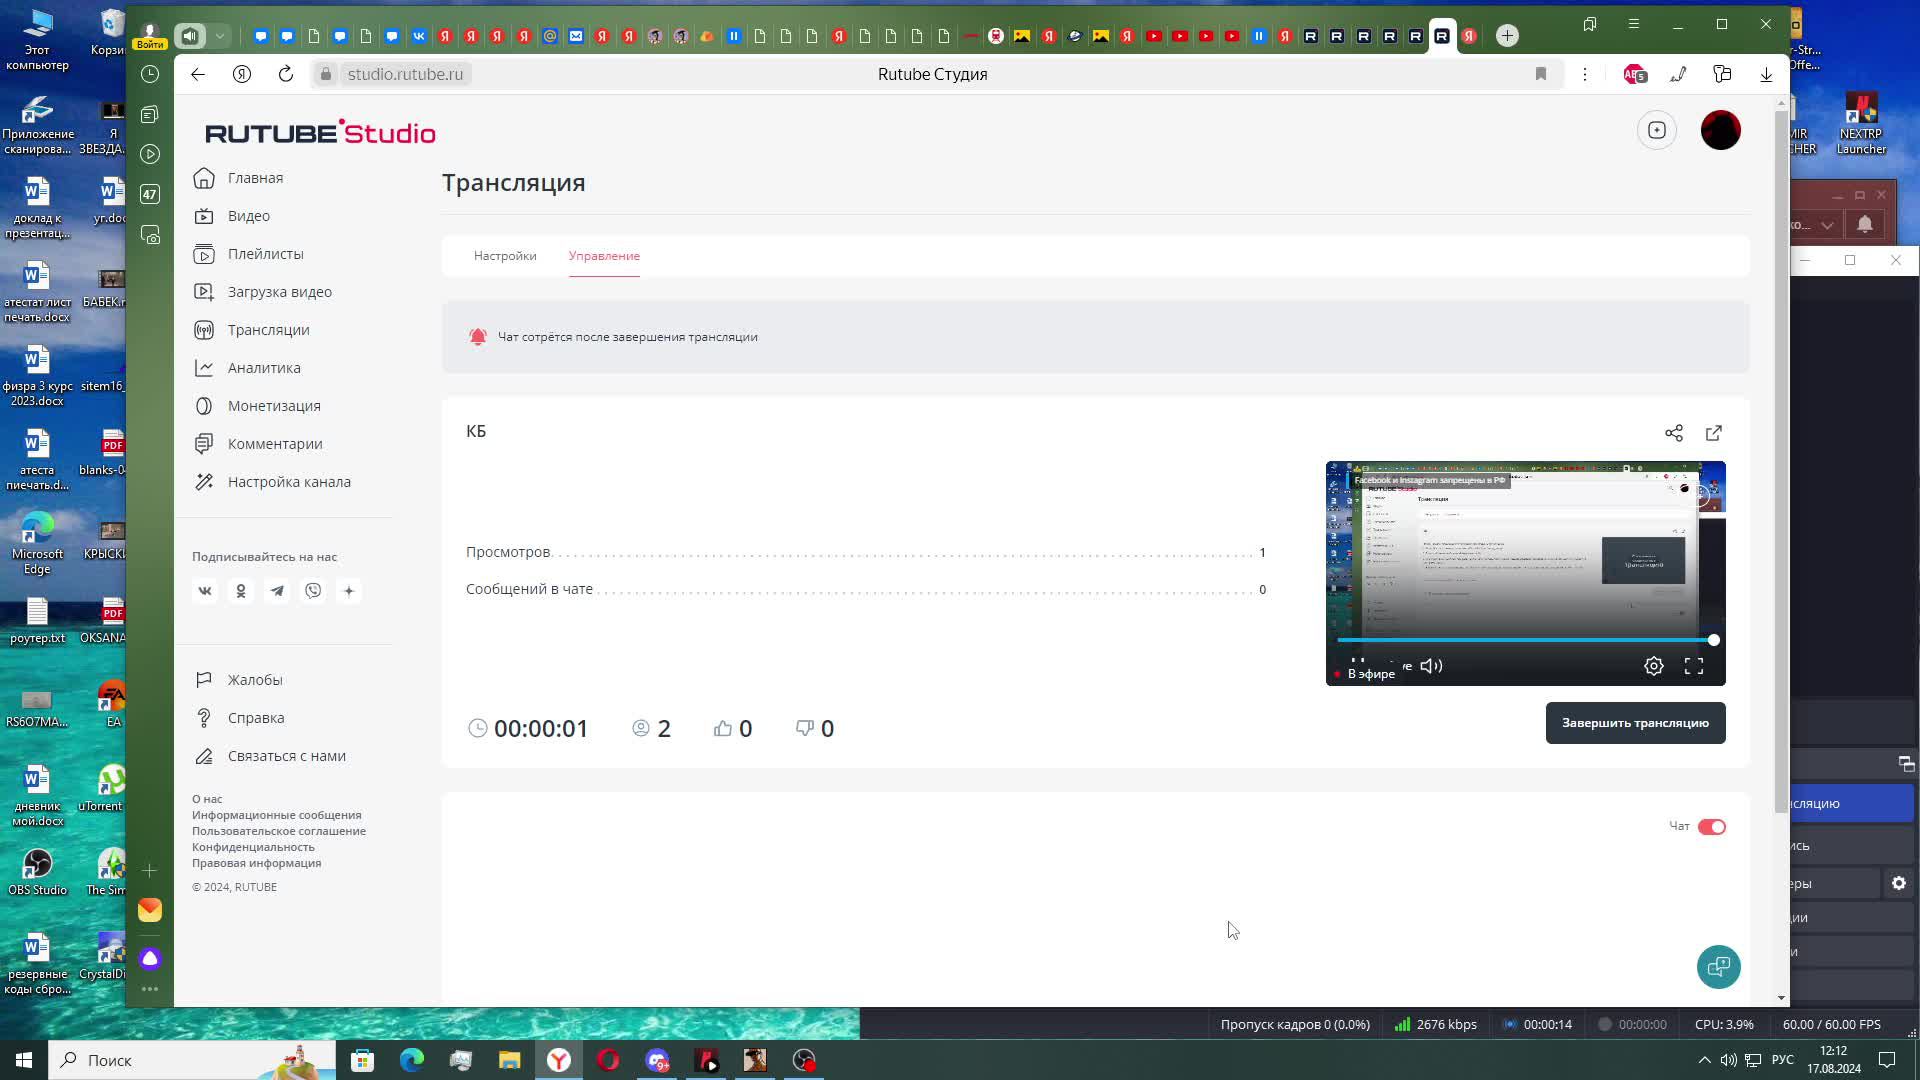Click the Telegram social icon
Screen dimensions: 1920x1080
(x=277, y=591)
